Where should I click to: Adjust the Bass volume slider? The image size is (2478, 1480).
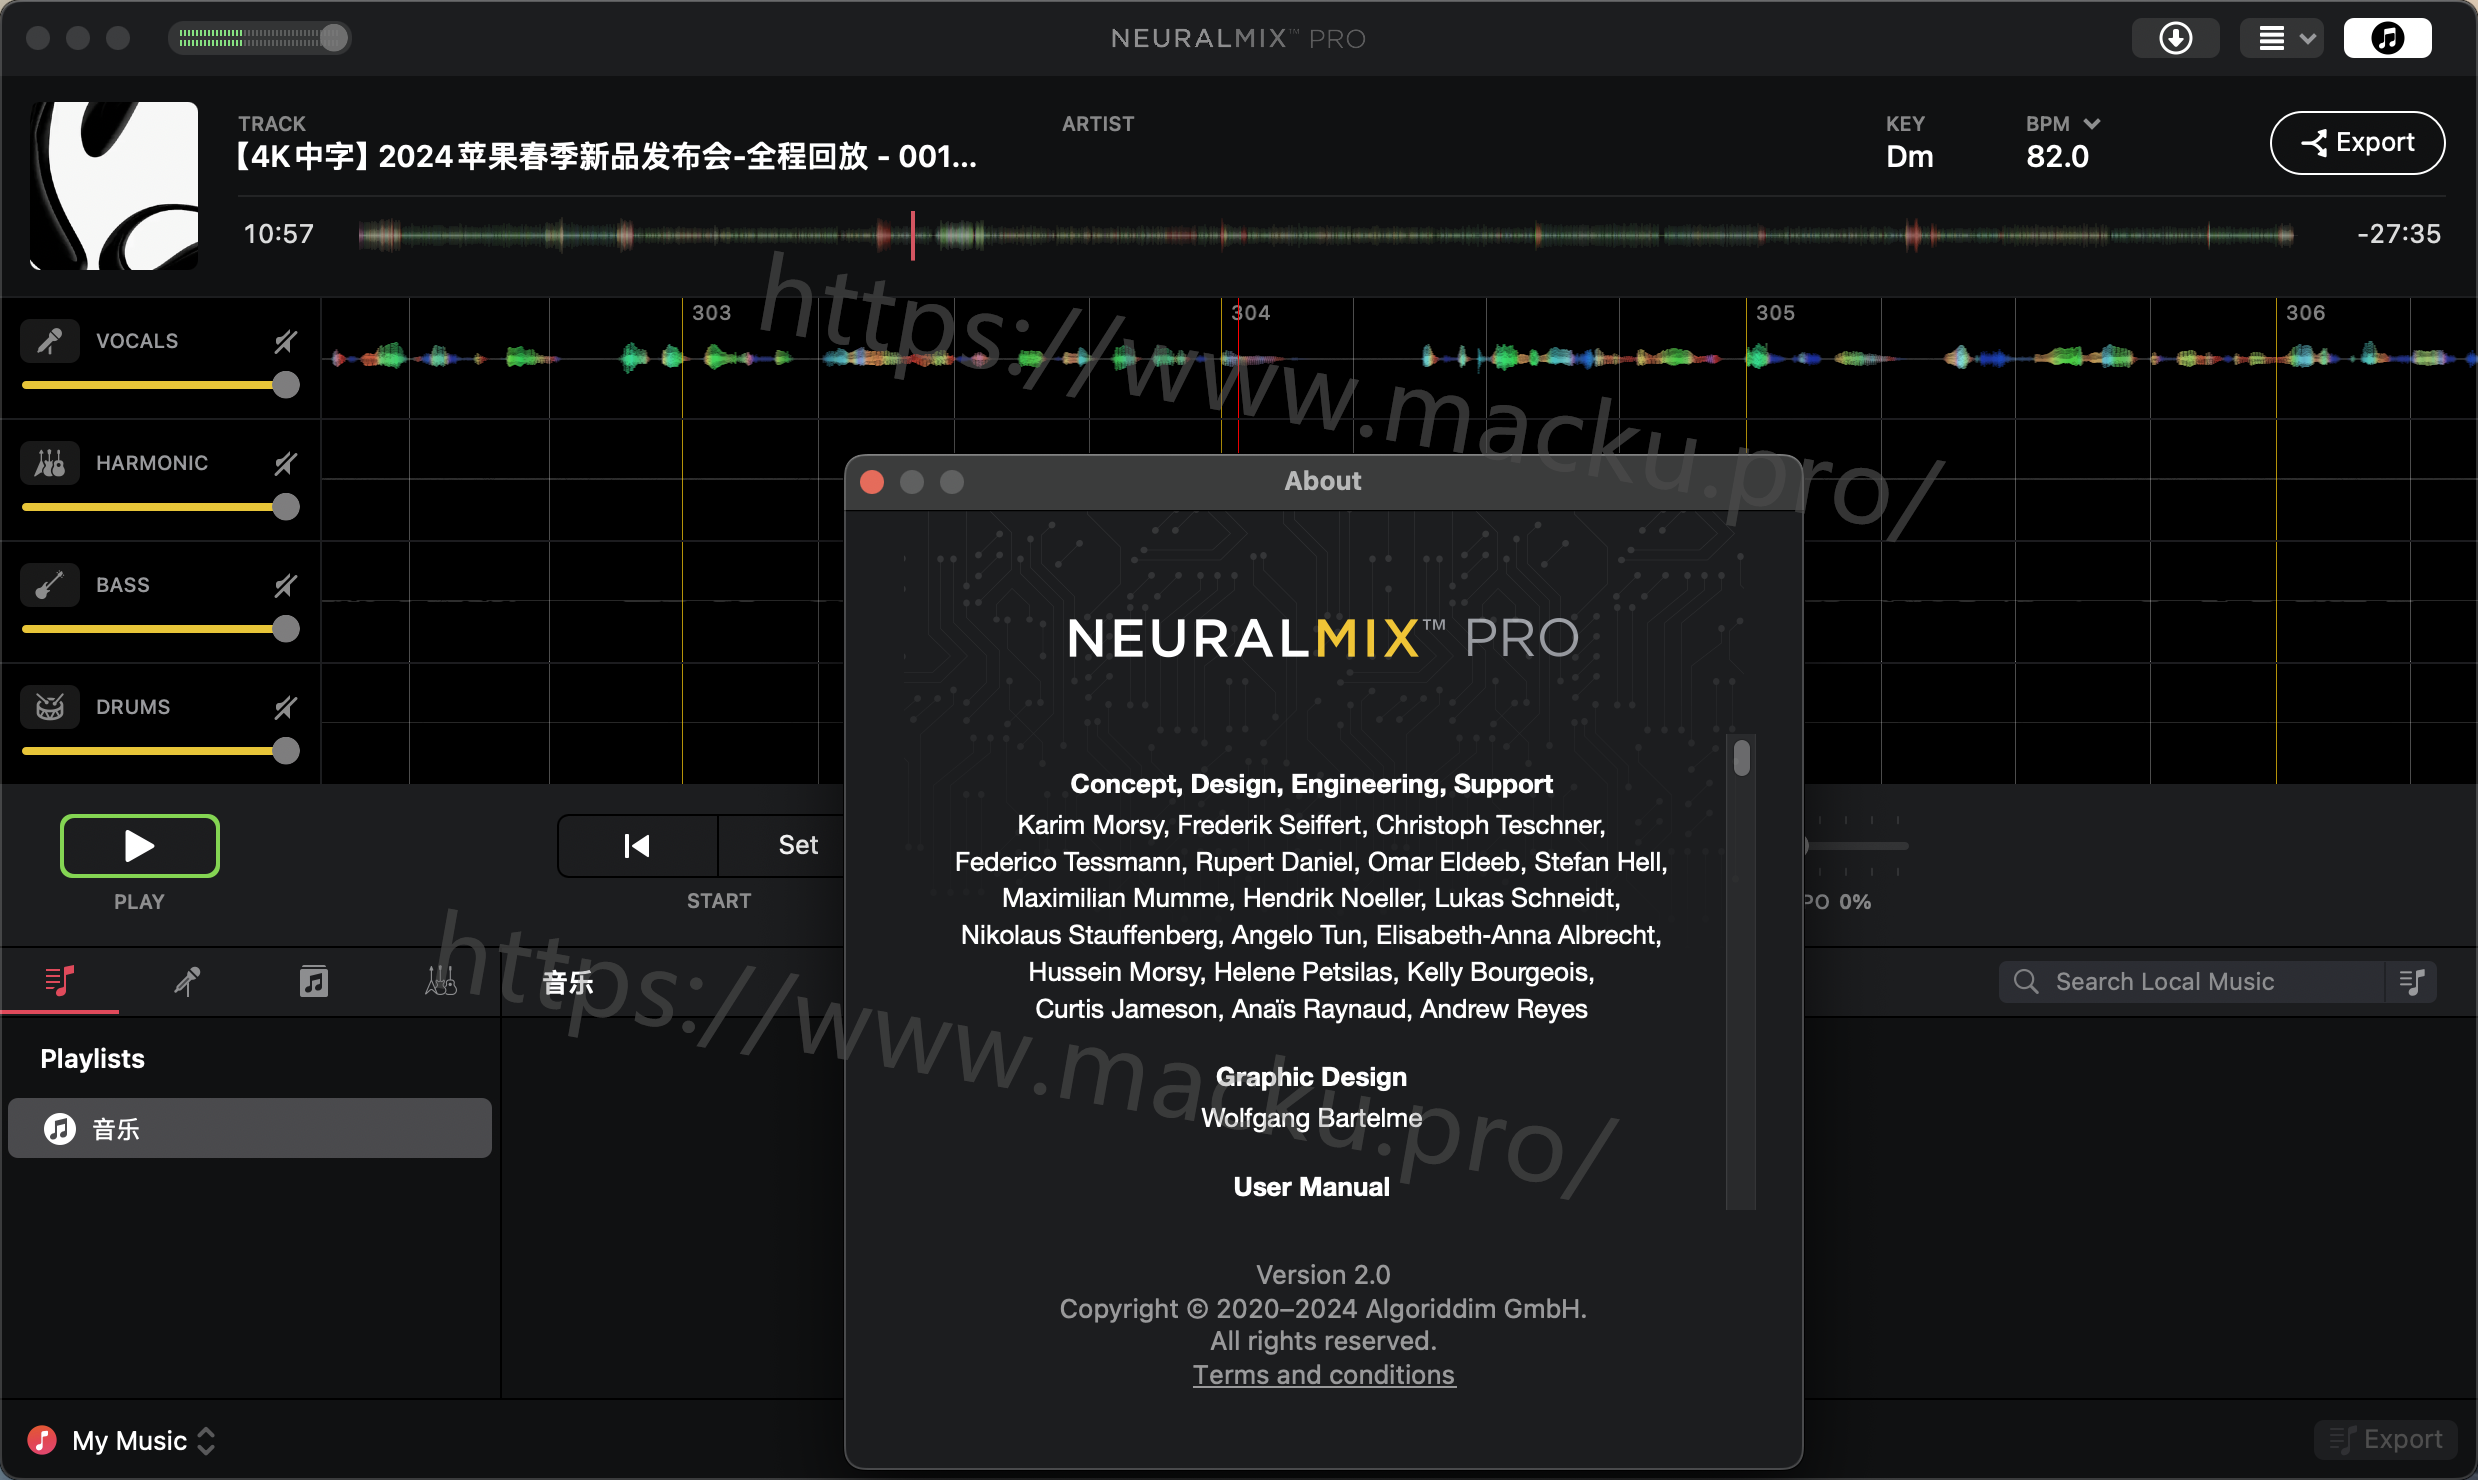click(x=160, y=629)
